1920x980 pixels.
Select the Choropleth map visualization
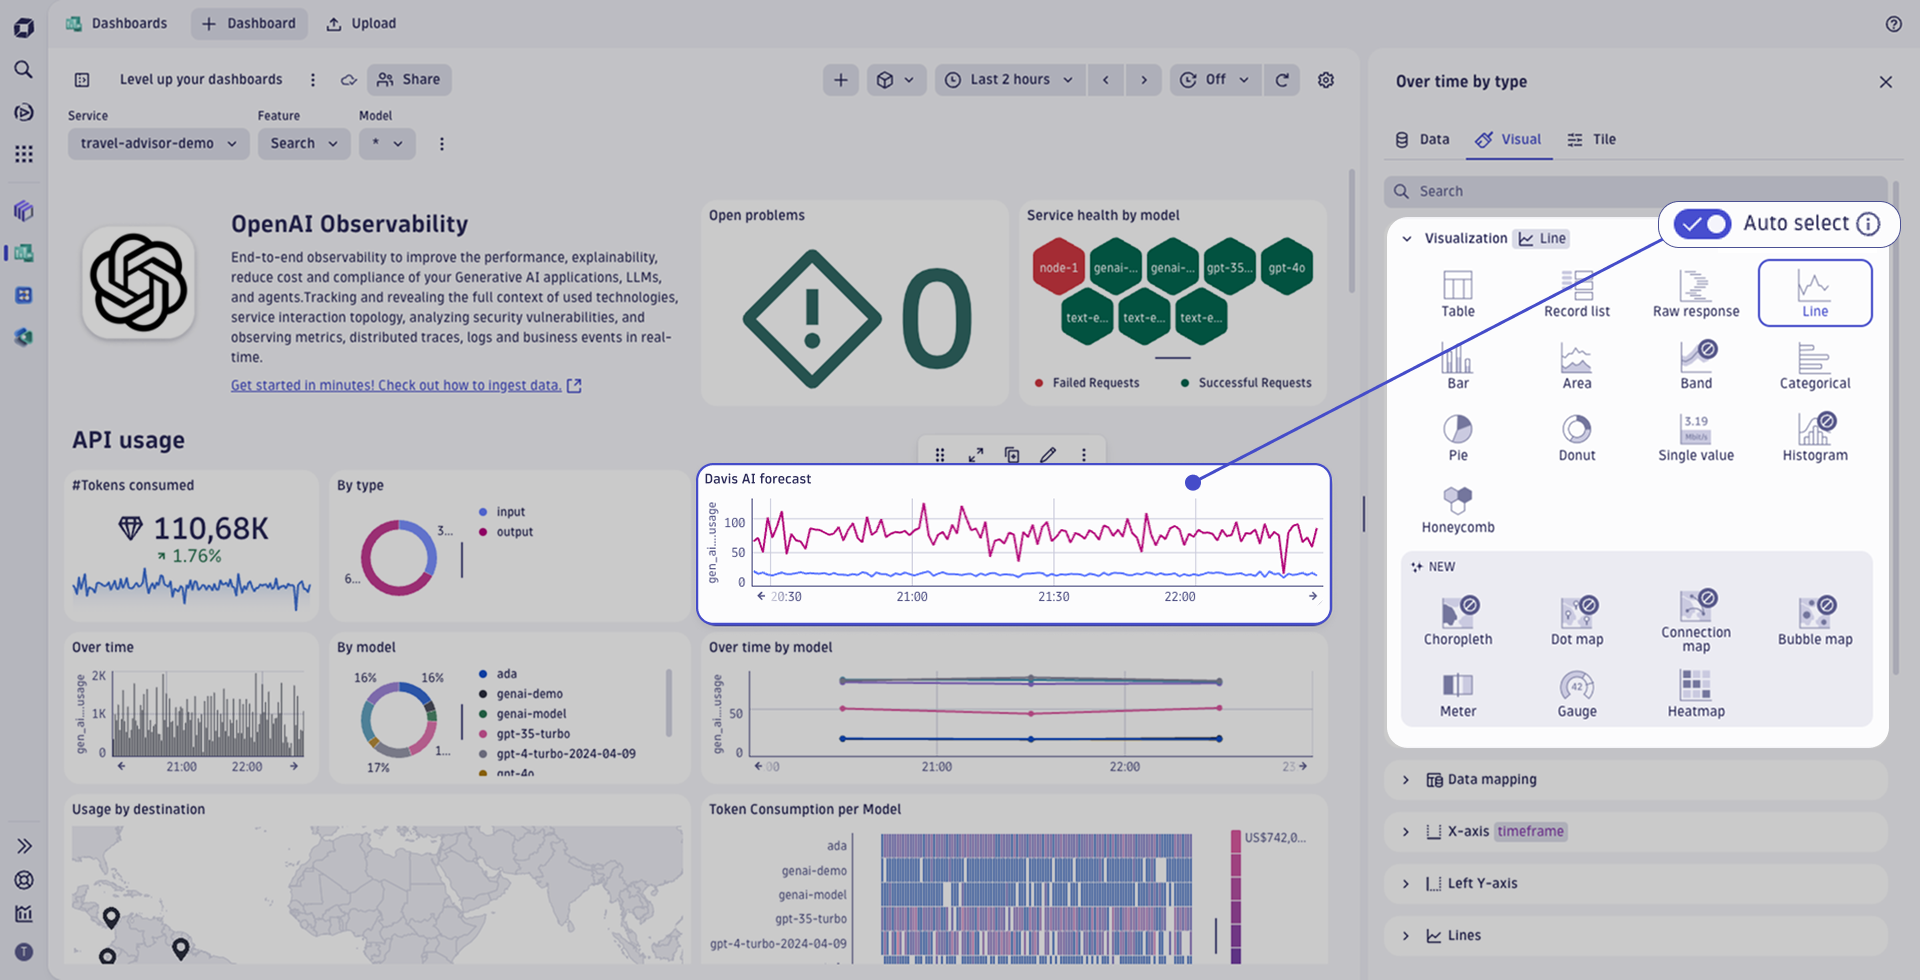click(1458, 618)
